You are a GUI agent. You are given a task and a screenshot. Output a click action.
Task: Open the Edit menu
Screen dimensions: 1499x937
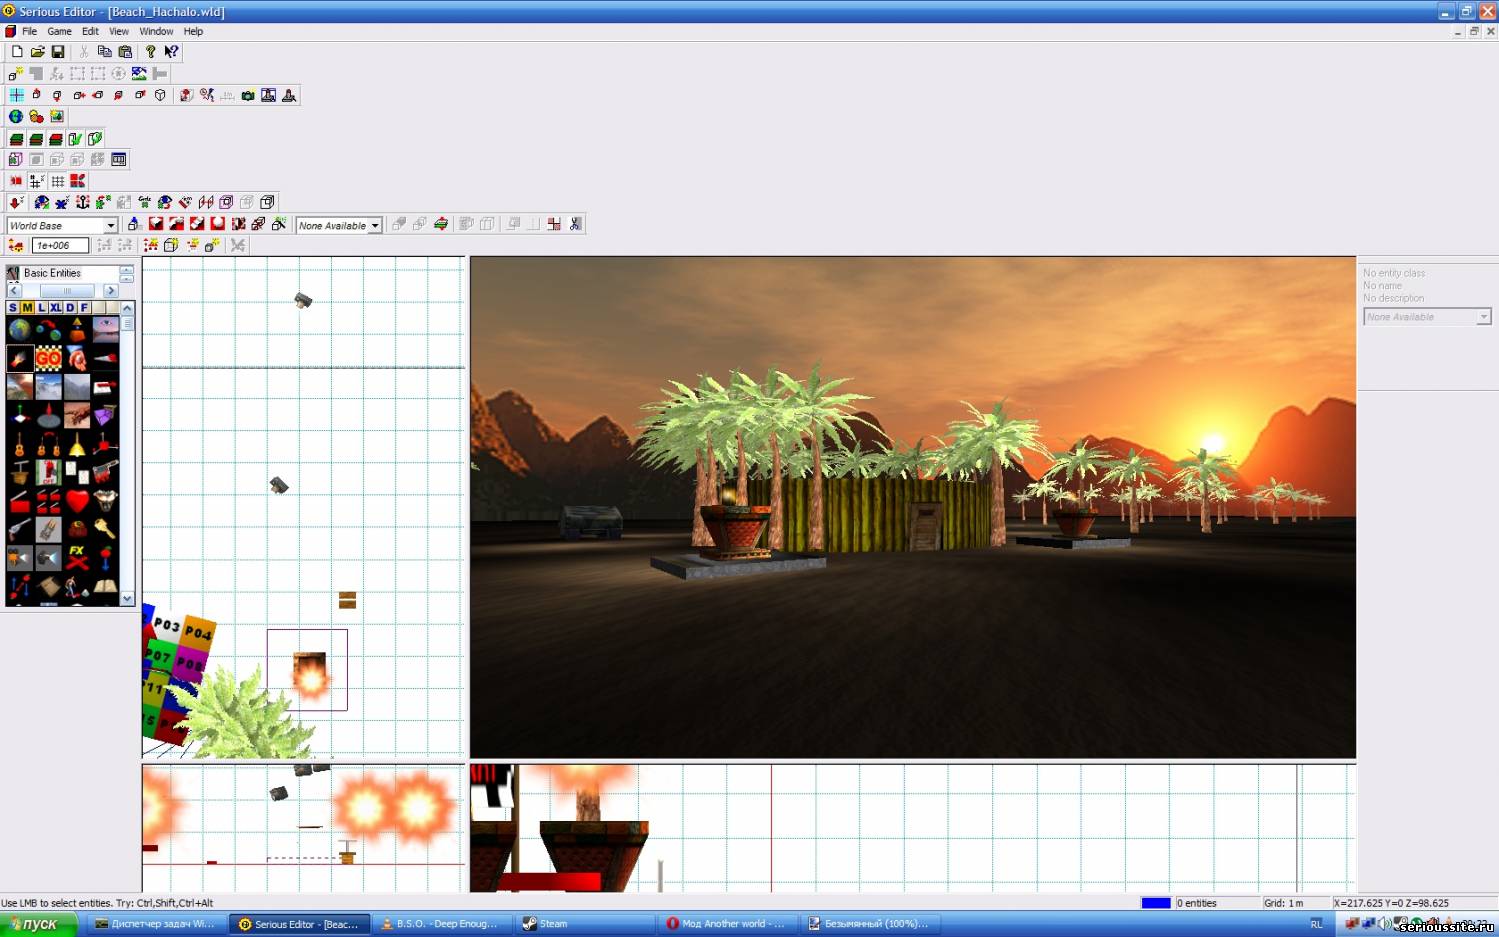coord(90,31)
